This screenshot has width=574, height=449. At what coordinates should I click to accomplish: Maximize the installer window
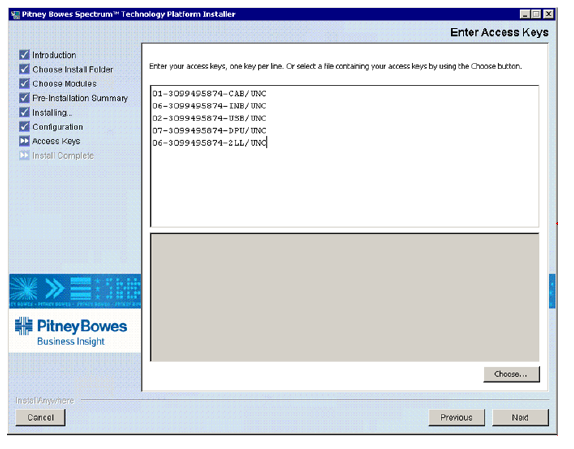(536, 14)
